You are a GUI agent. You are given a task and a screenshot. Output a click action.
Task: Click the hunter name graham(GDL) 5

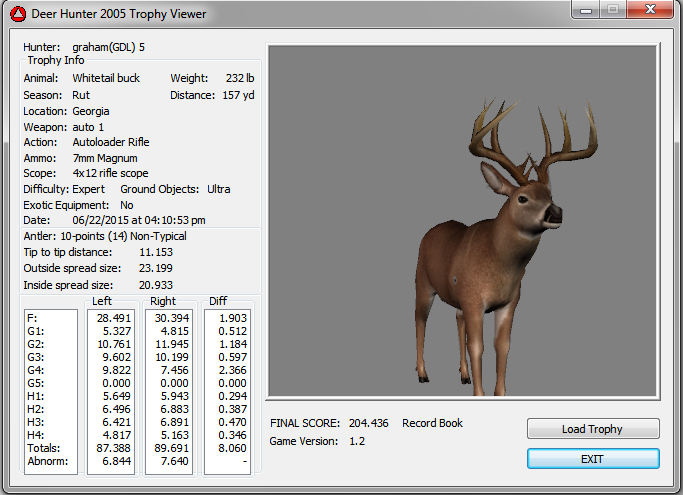pos(110,47)
